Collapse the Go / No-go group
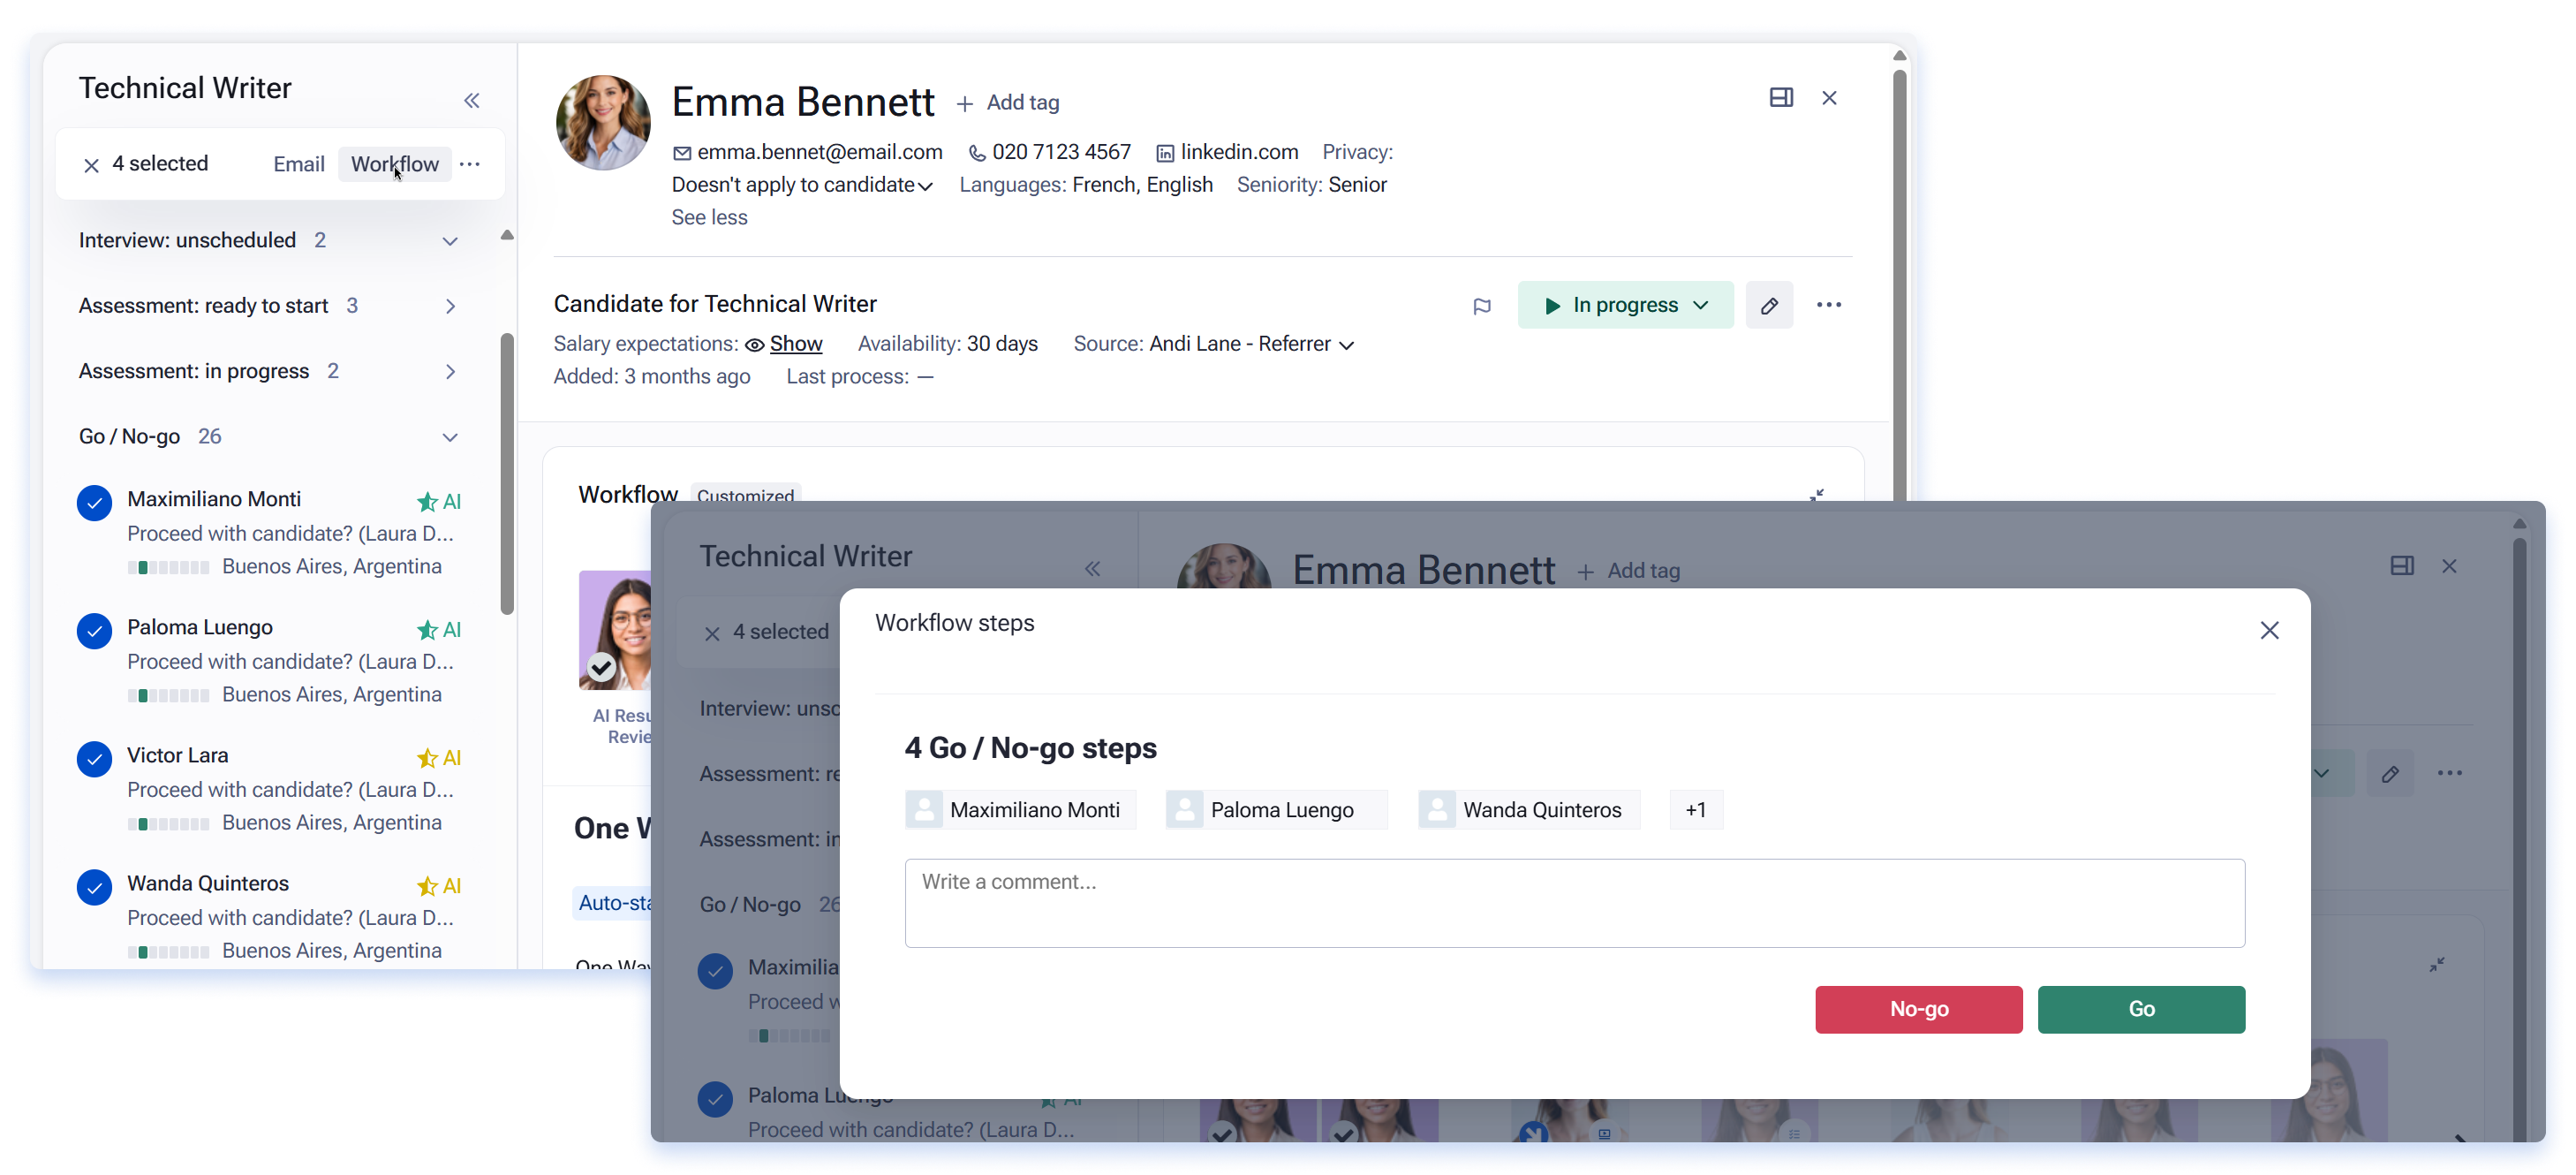This screenshot has height=1175, width=2576. [450, 437]
